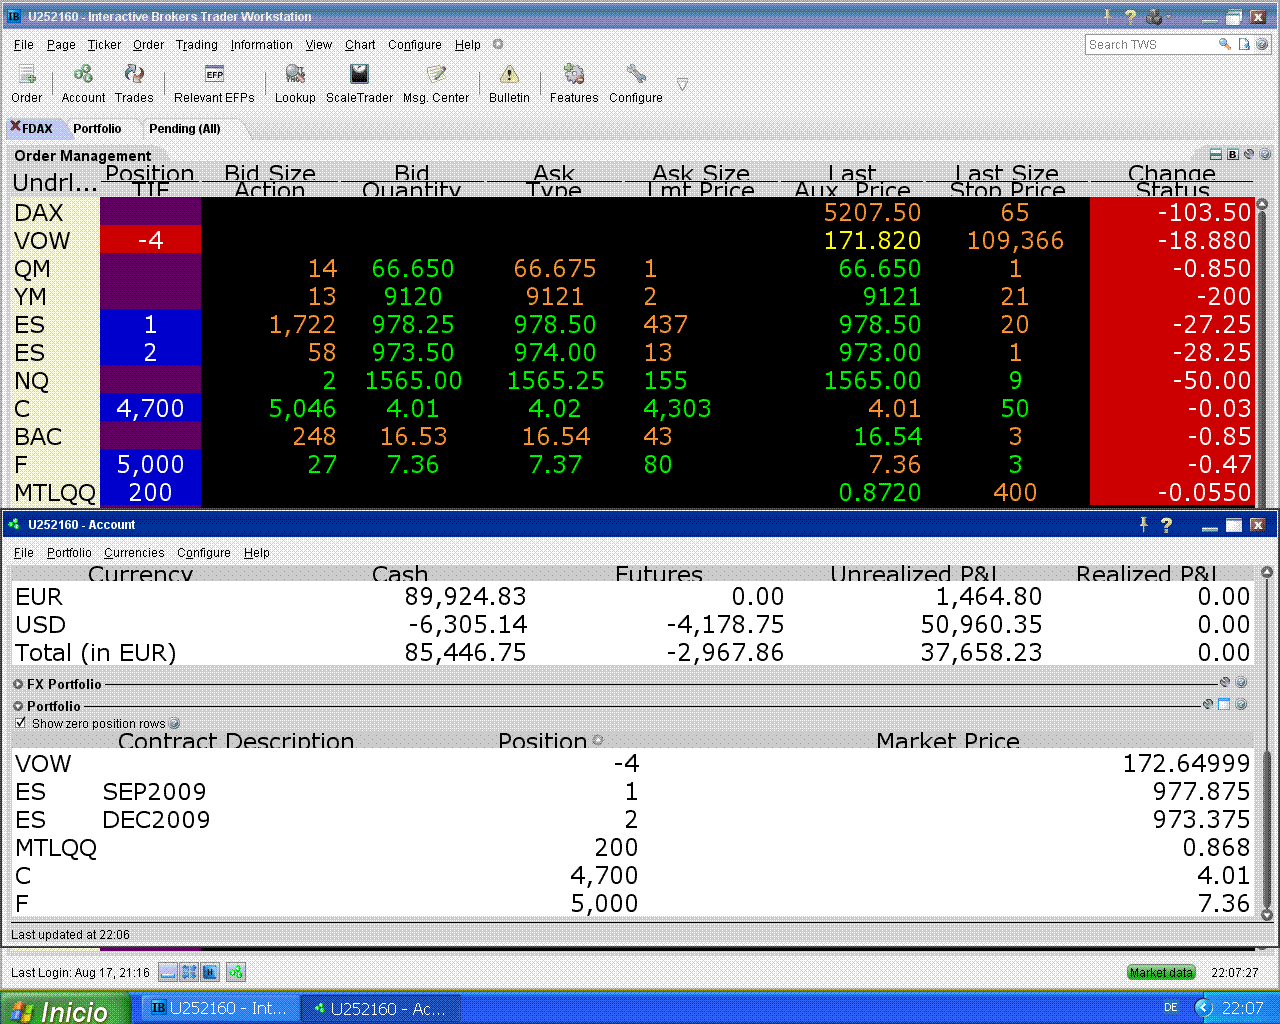The height and width of the screenshot is (1024, 1280).
Task: Click the Search TWS input field
Action: click(x=1150, y=45)
